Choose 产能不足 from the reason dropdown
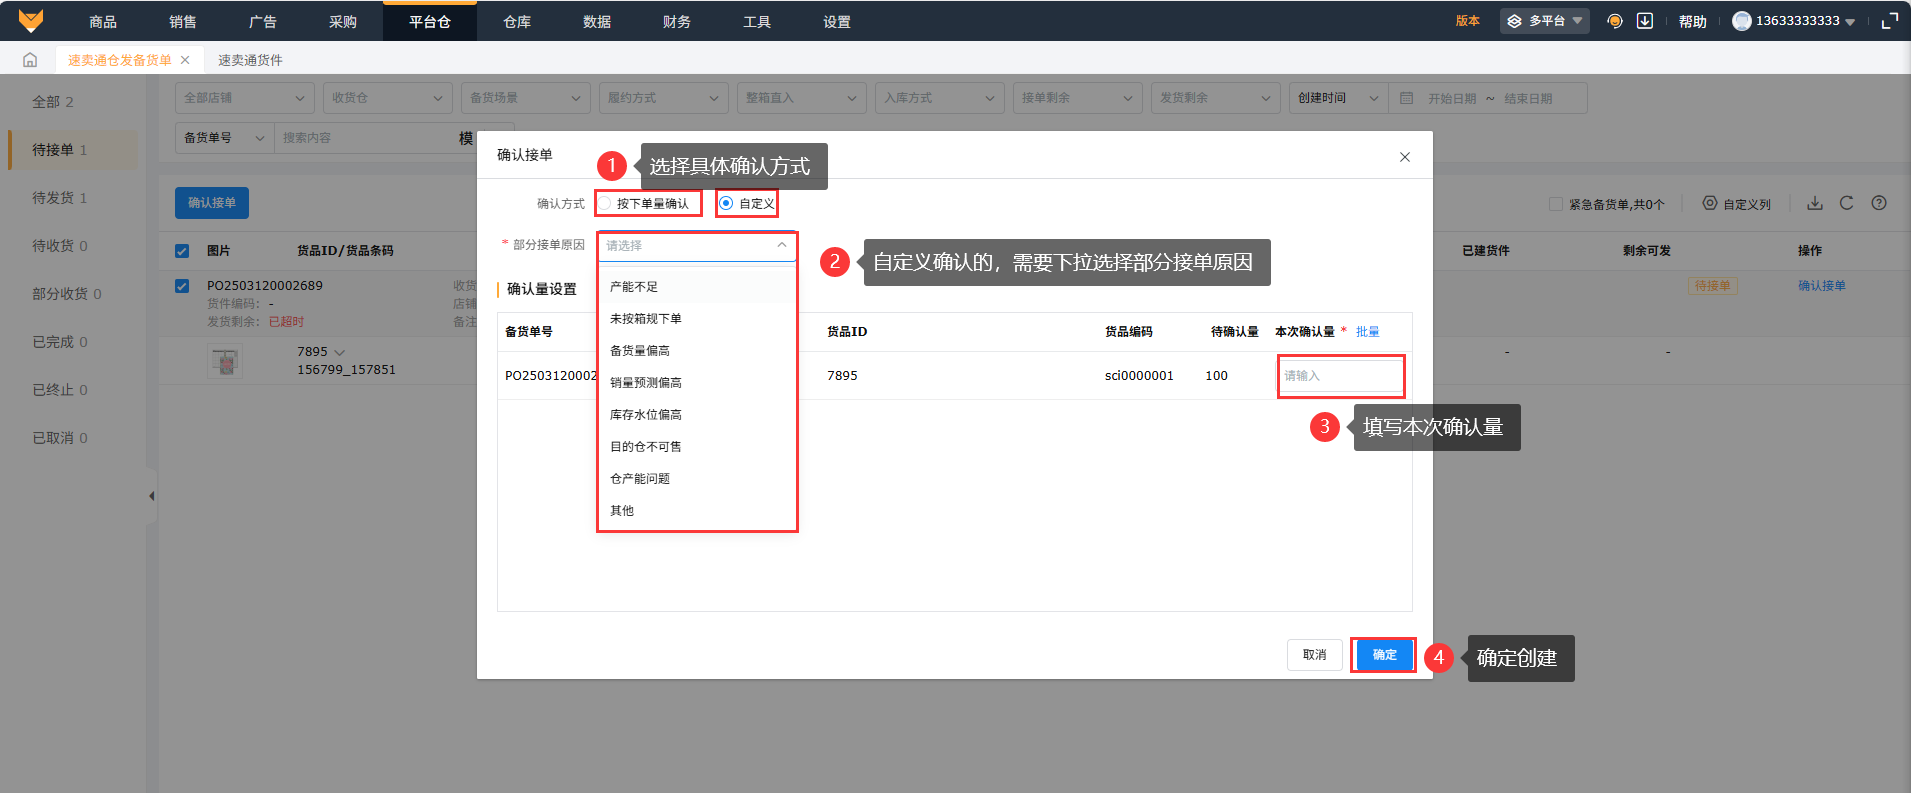This screenshot has height=793, width=1911. click(x=634, y=287)
